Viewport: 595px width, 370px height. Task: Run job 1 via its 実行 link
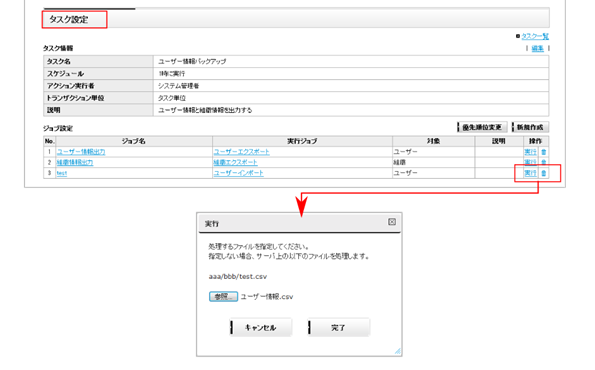pyautogui.click(x=530, y=152)
